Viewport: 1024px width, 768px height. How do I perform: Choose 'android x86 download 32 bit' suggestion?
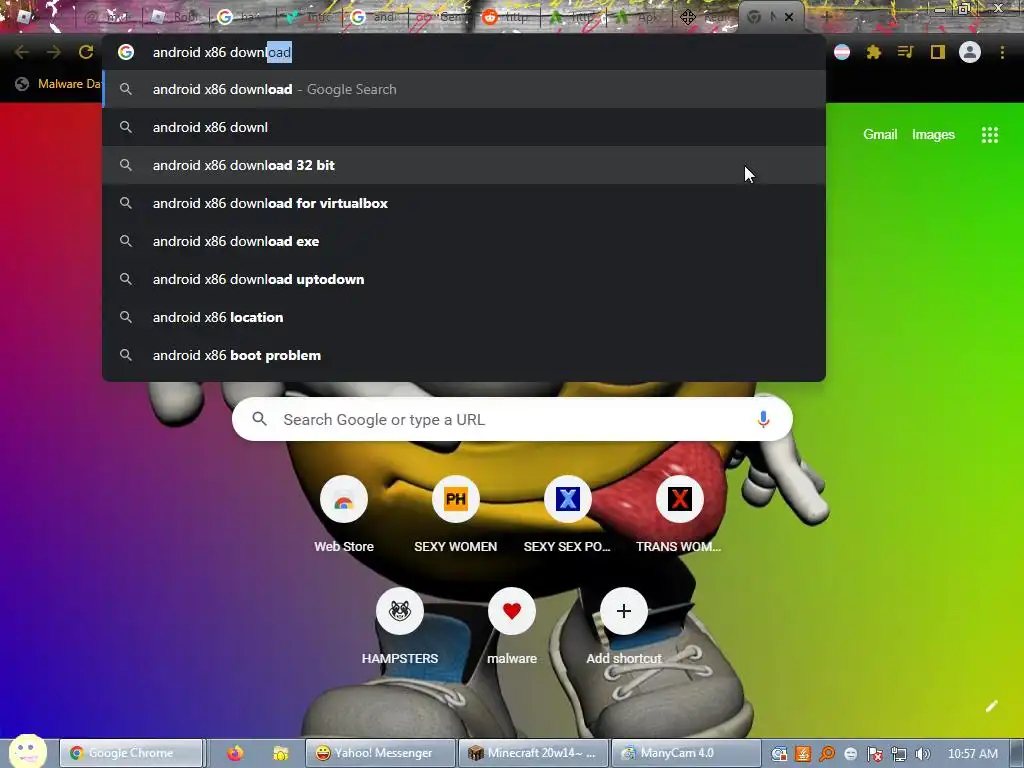coord(464,165)
